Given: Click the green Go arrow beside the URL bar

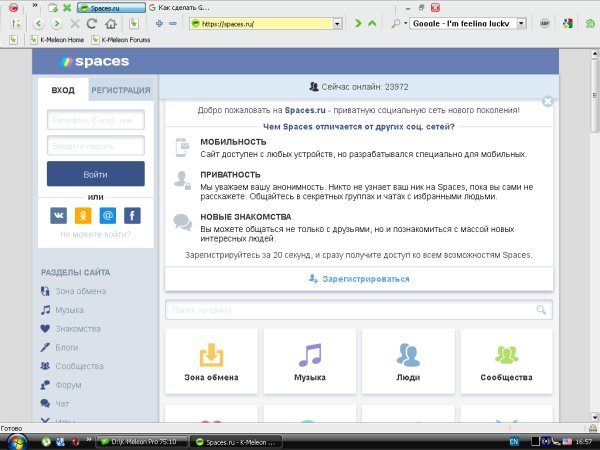Looking at the screenshot, I should (x=358, y=23).
